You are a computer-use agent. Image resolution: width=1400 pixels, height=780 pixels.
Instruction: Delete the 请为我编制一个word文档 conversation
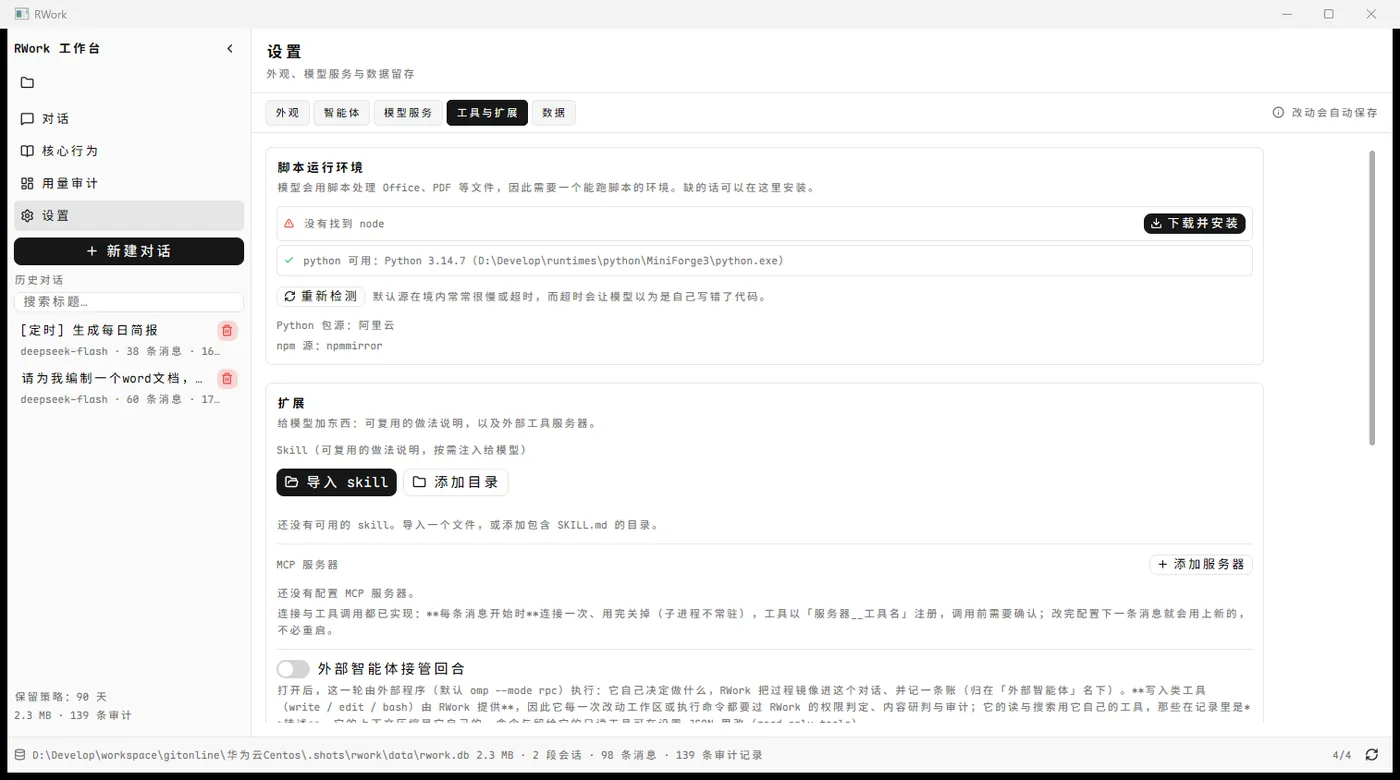tap(227, 378)
